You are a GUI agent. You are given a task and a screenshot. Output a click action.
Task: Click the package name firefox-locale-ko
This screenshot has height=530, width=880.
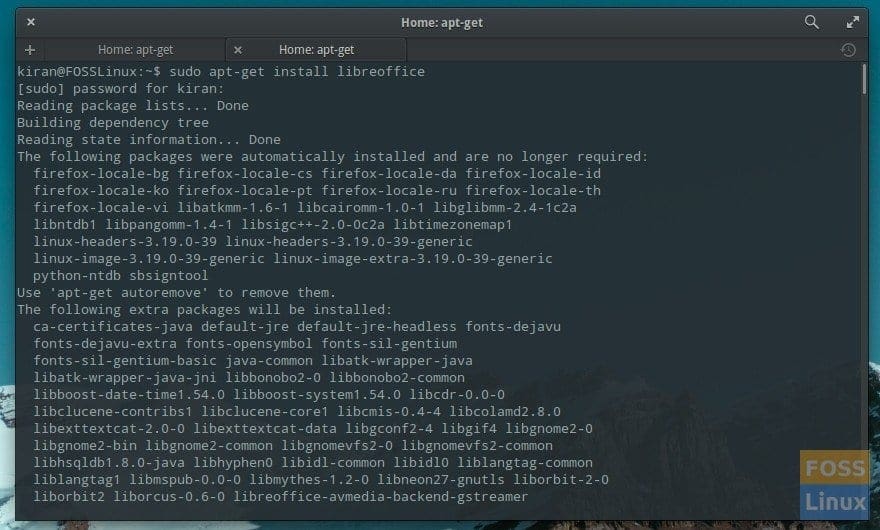point(101,190)
